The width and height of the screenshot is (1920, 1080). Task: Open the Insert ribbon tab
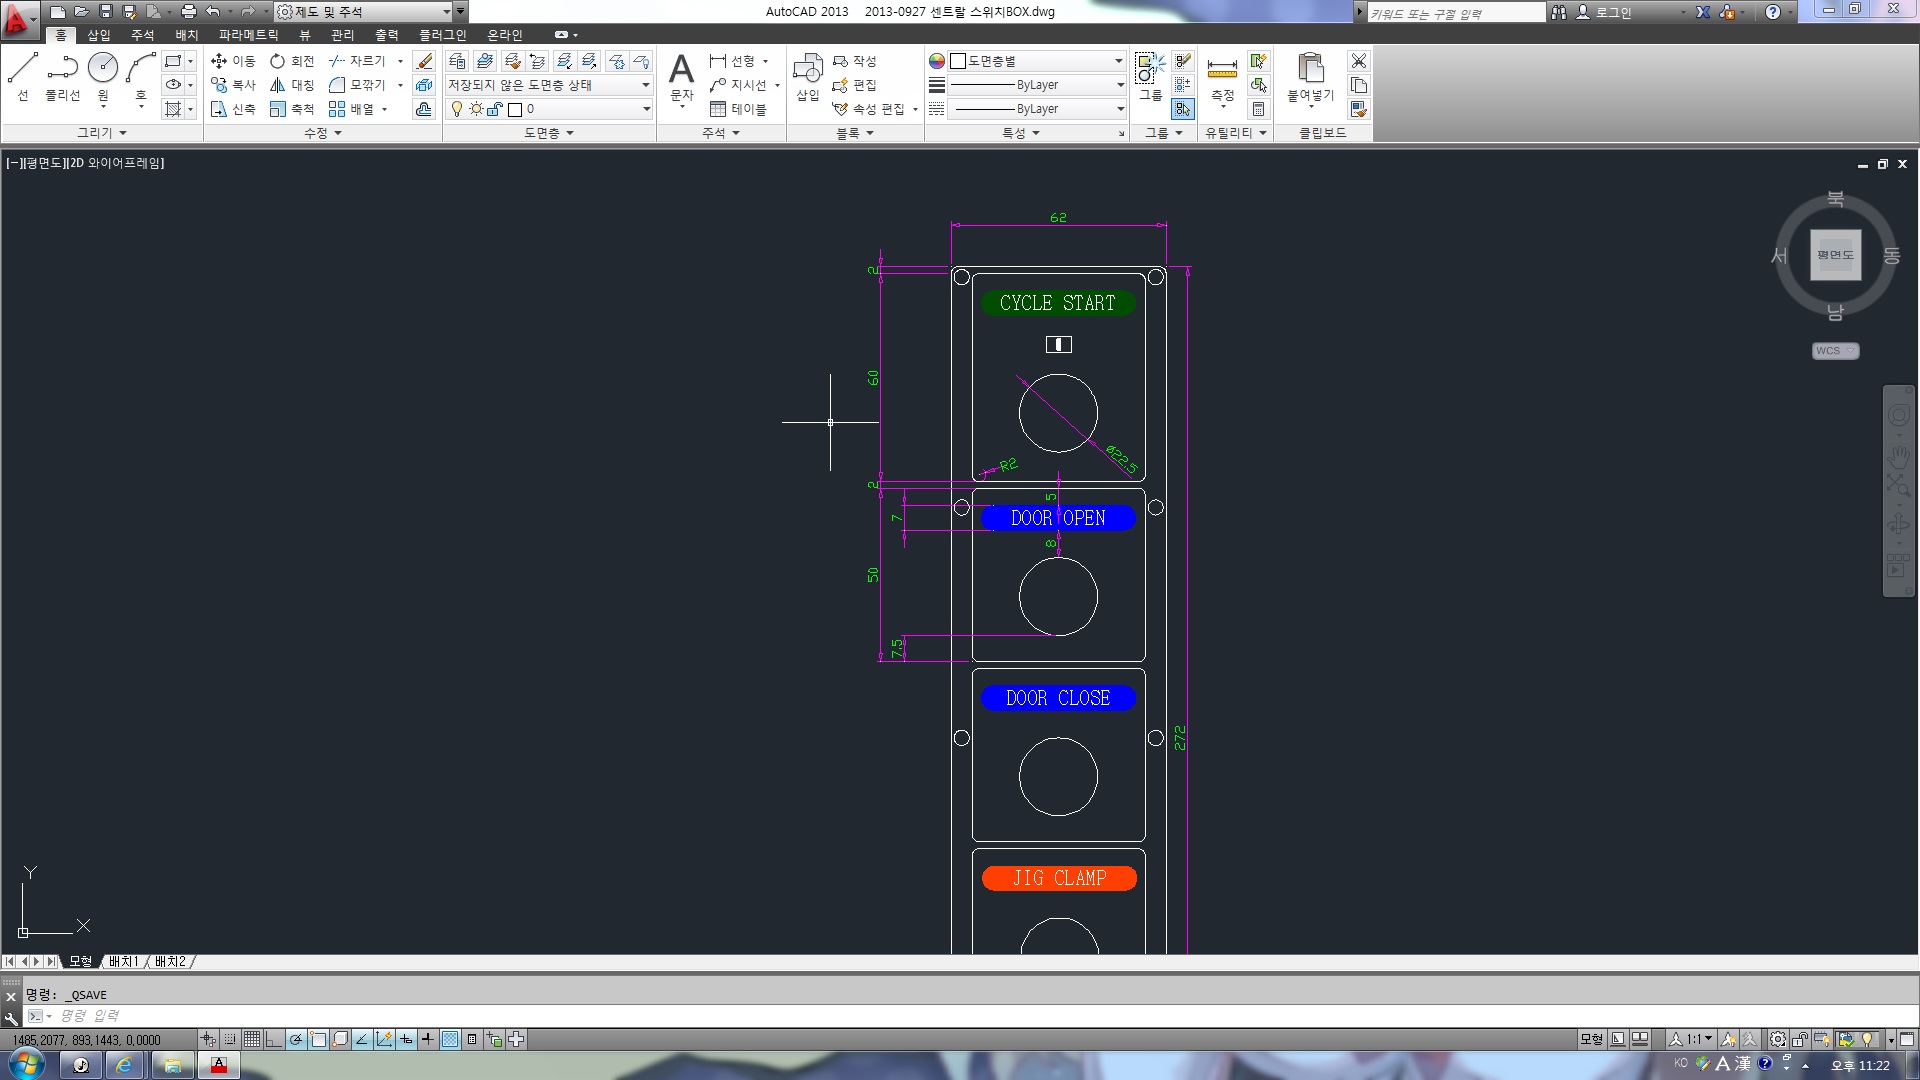(99, 35)
